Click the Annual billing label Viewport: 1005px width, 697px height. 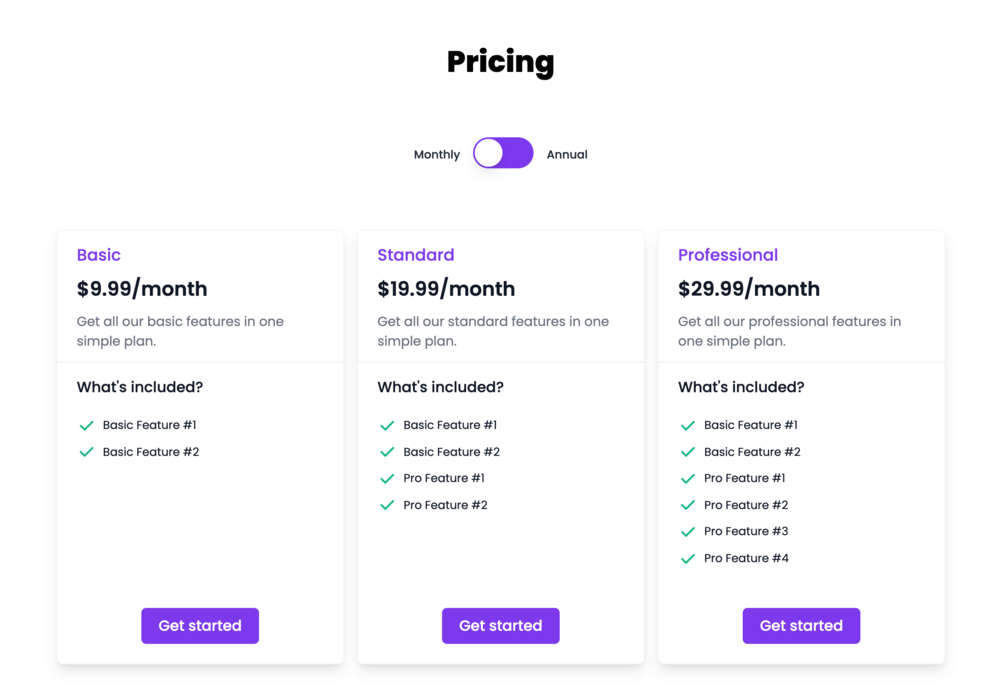(567, 155)
